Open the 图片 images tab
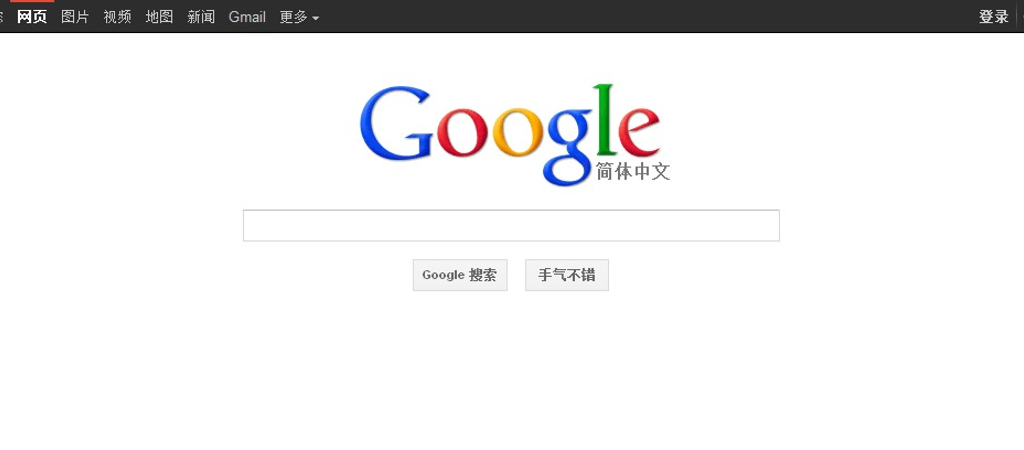The height and width of the screenshot is (450, 1024). [x=74, y=17]
